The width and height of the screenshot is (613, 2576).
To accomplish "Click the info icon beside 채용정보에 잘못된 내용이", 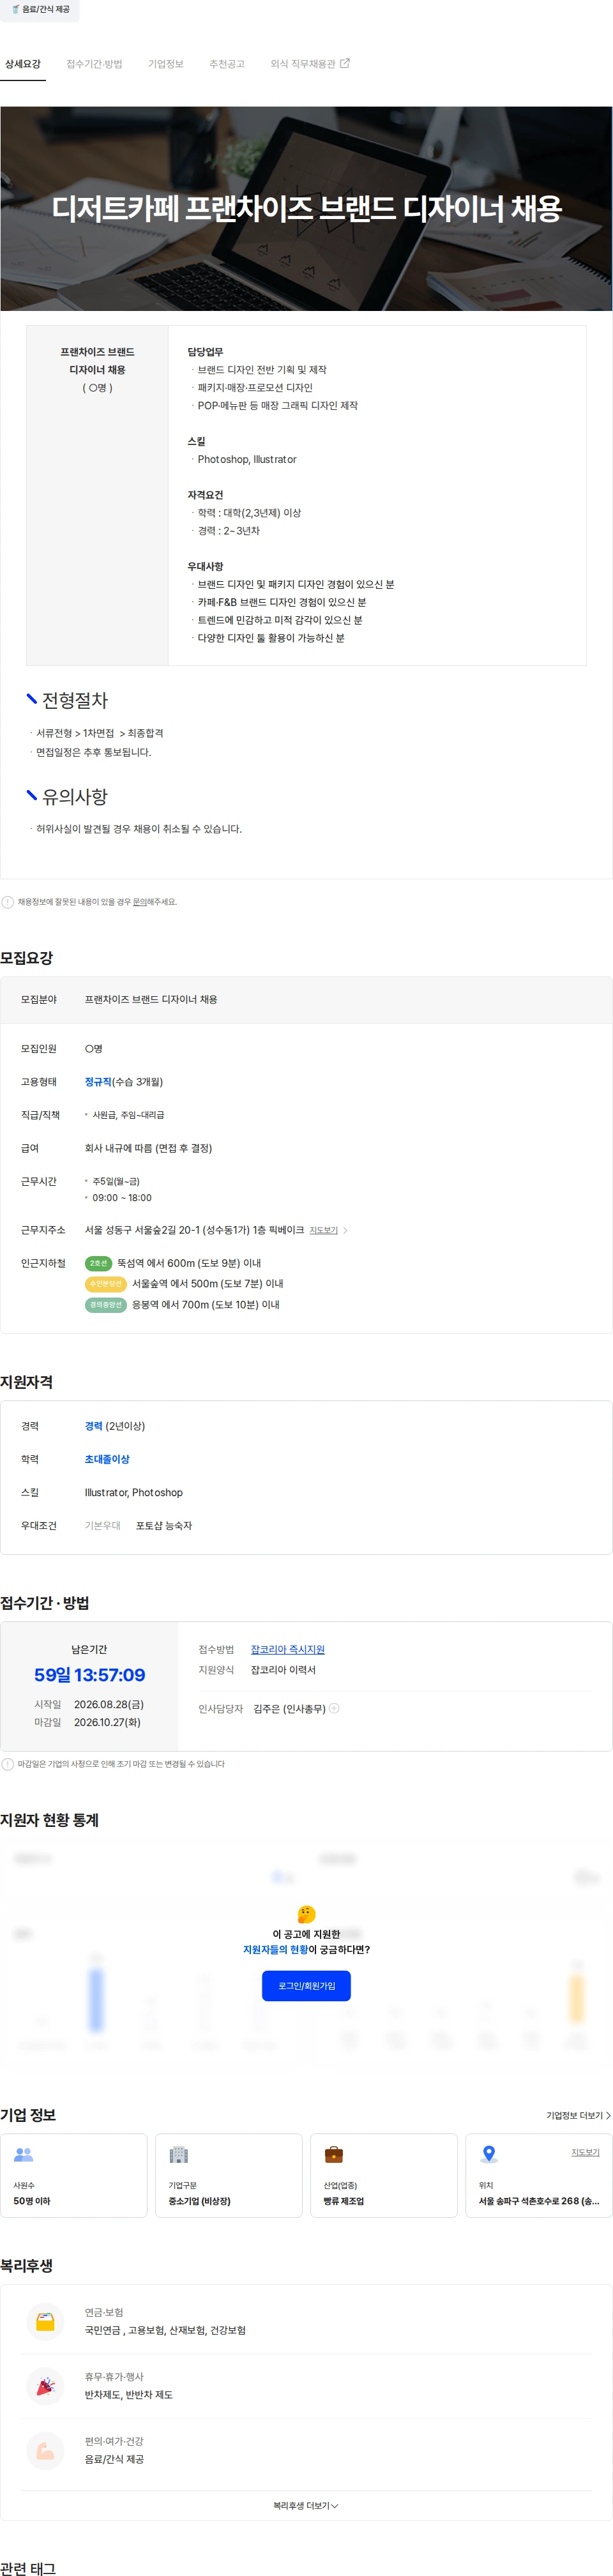I will point(8,902).
